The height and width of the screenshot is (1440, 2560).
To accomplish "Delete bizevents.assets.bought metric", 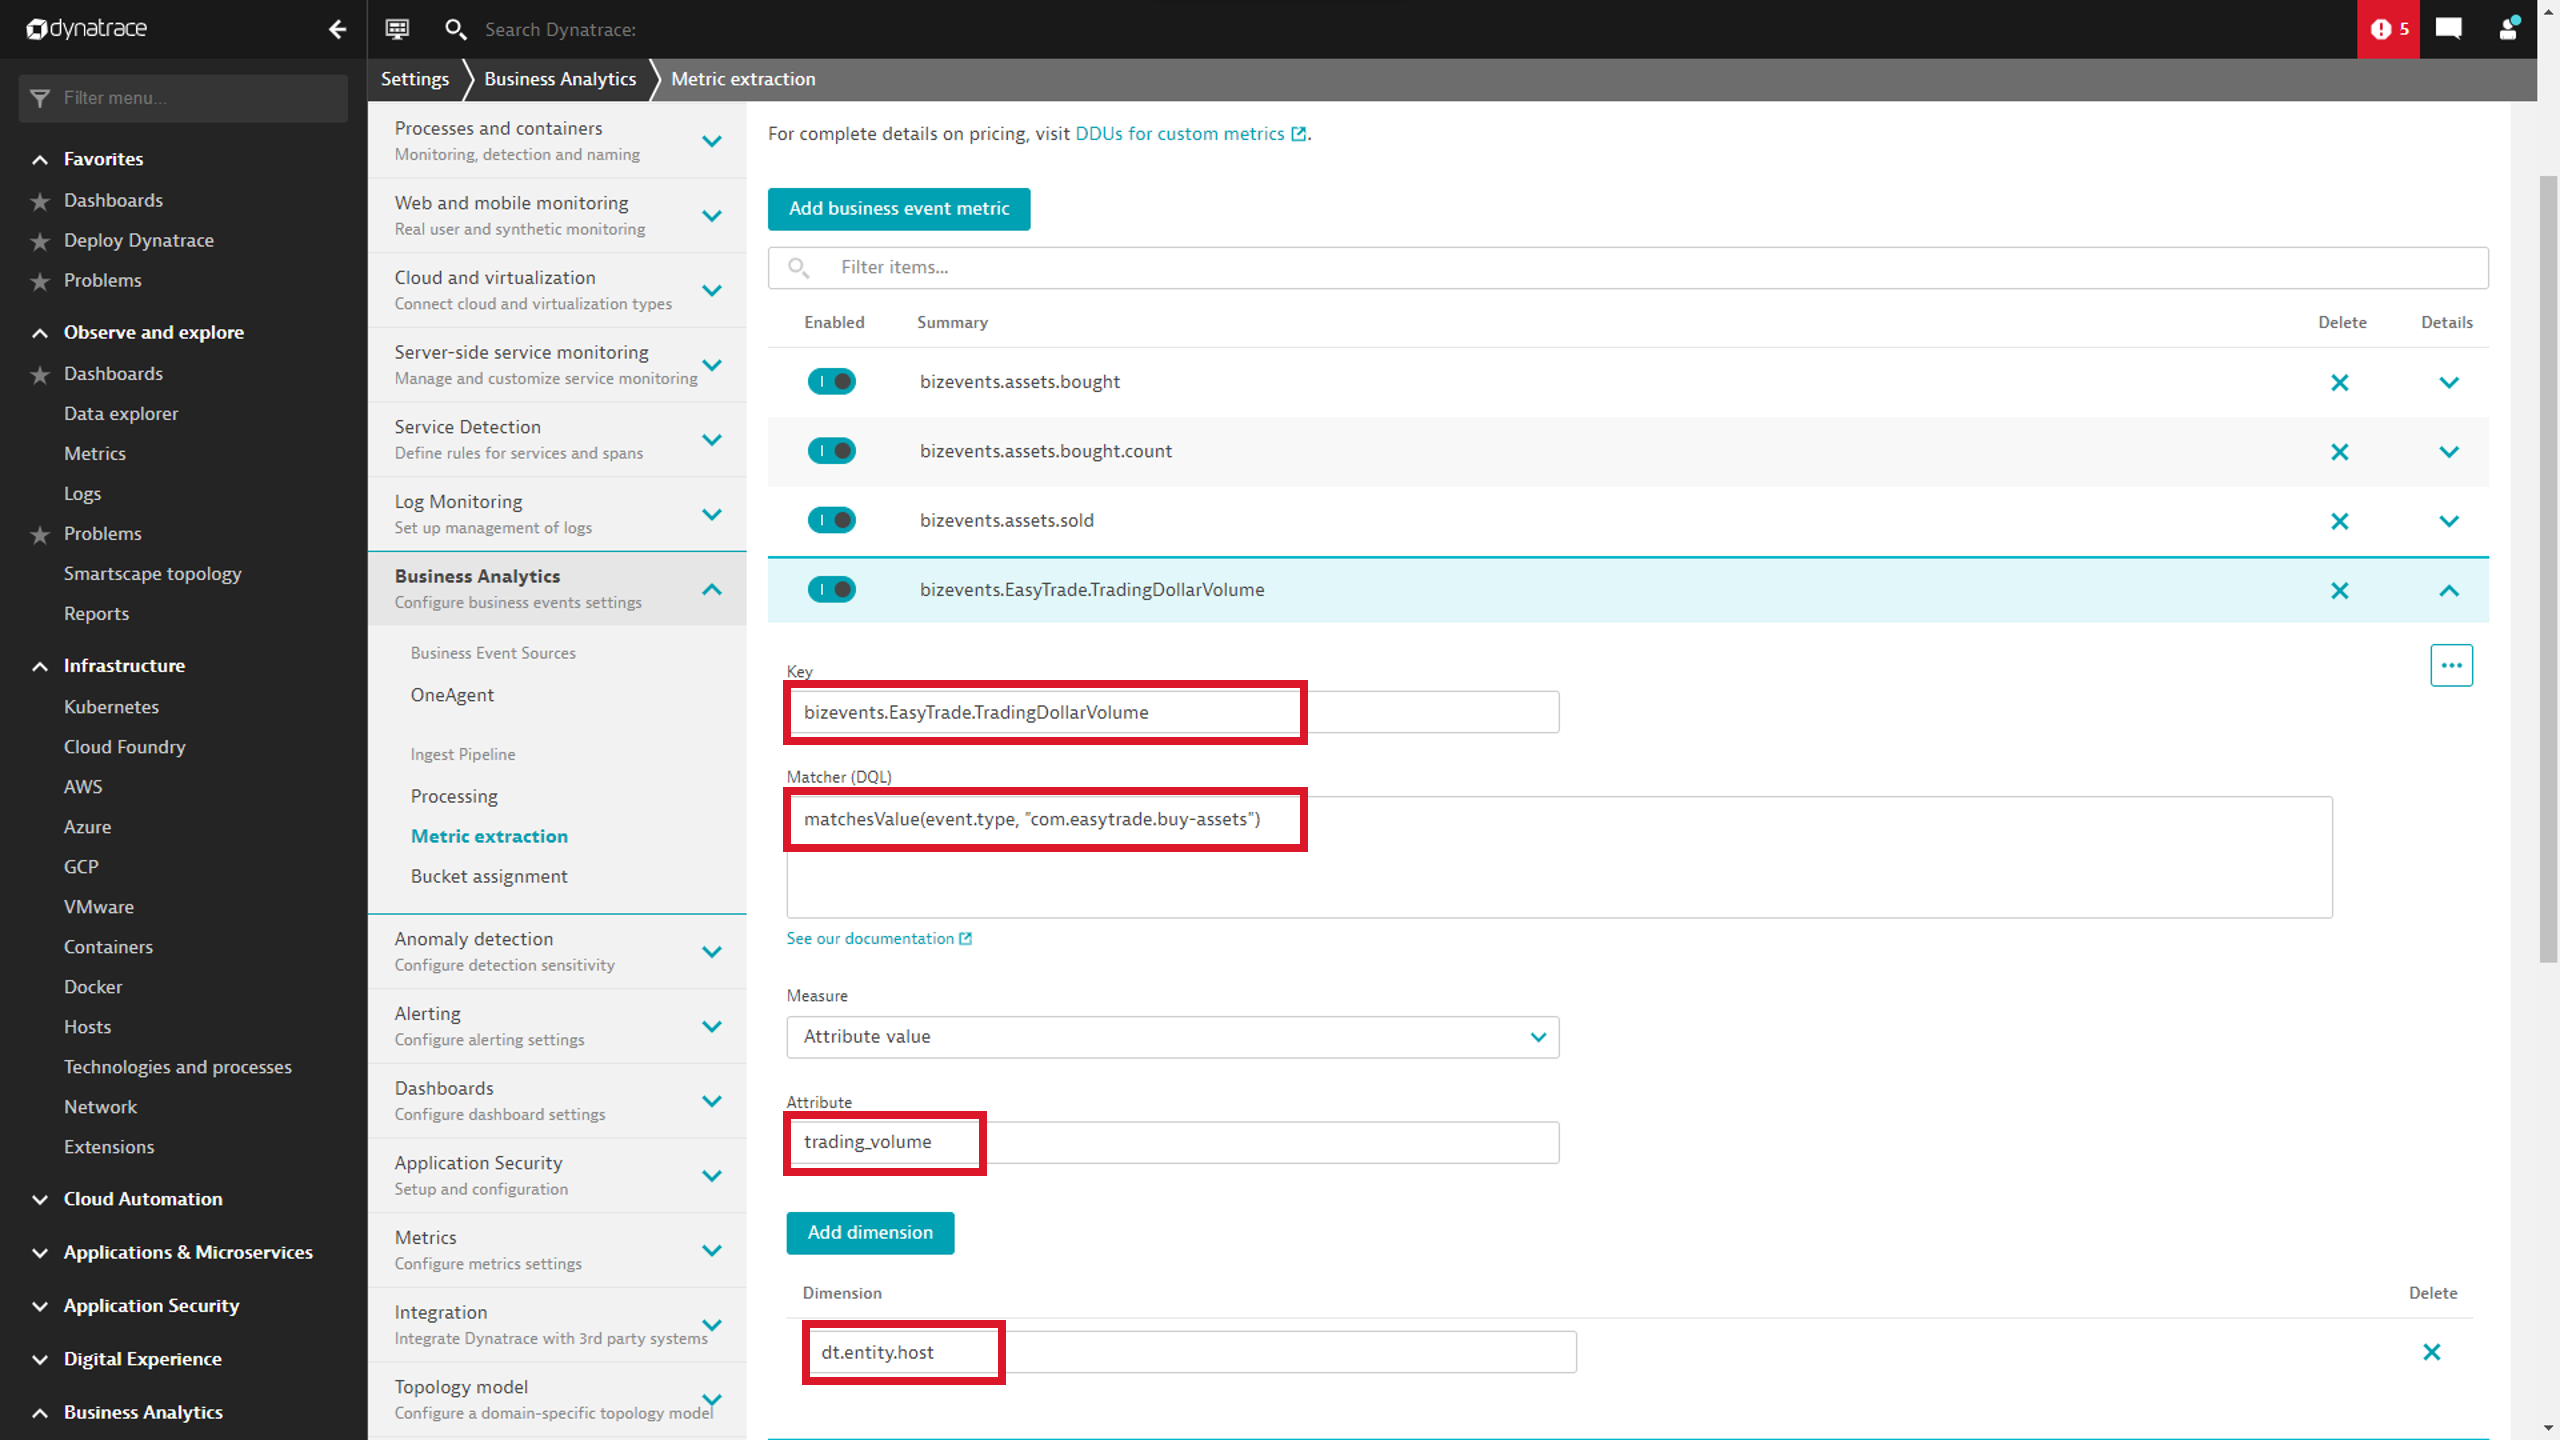I will point(2340,382).
